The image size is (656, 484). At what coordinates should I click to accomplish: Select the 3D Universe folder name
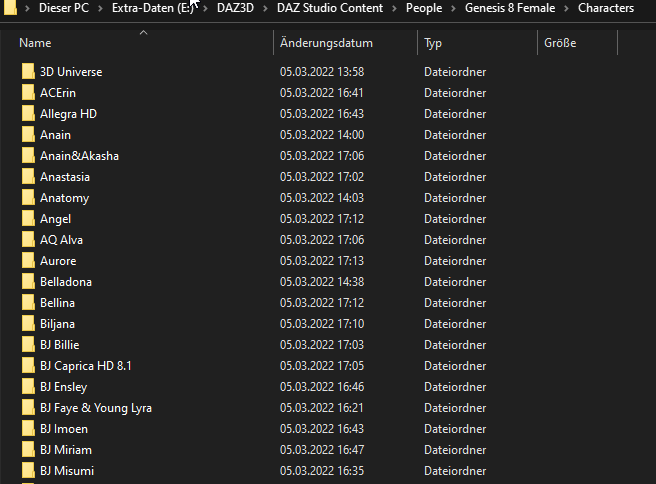coord(71,72)
